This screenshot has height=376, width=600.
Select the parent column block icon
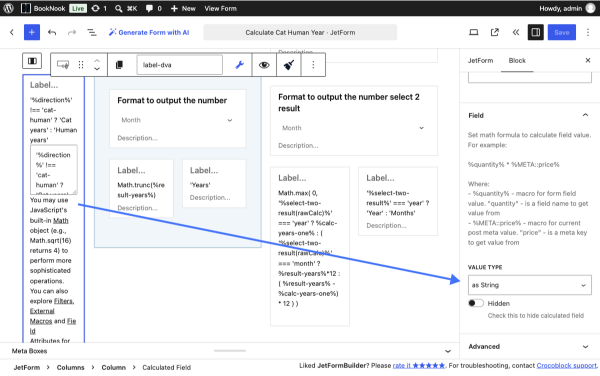point(32,61)
